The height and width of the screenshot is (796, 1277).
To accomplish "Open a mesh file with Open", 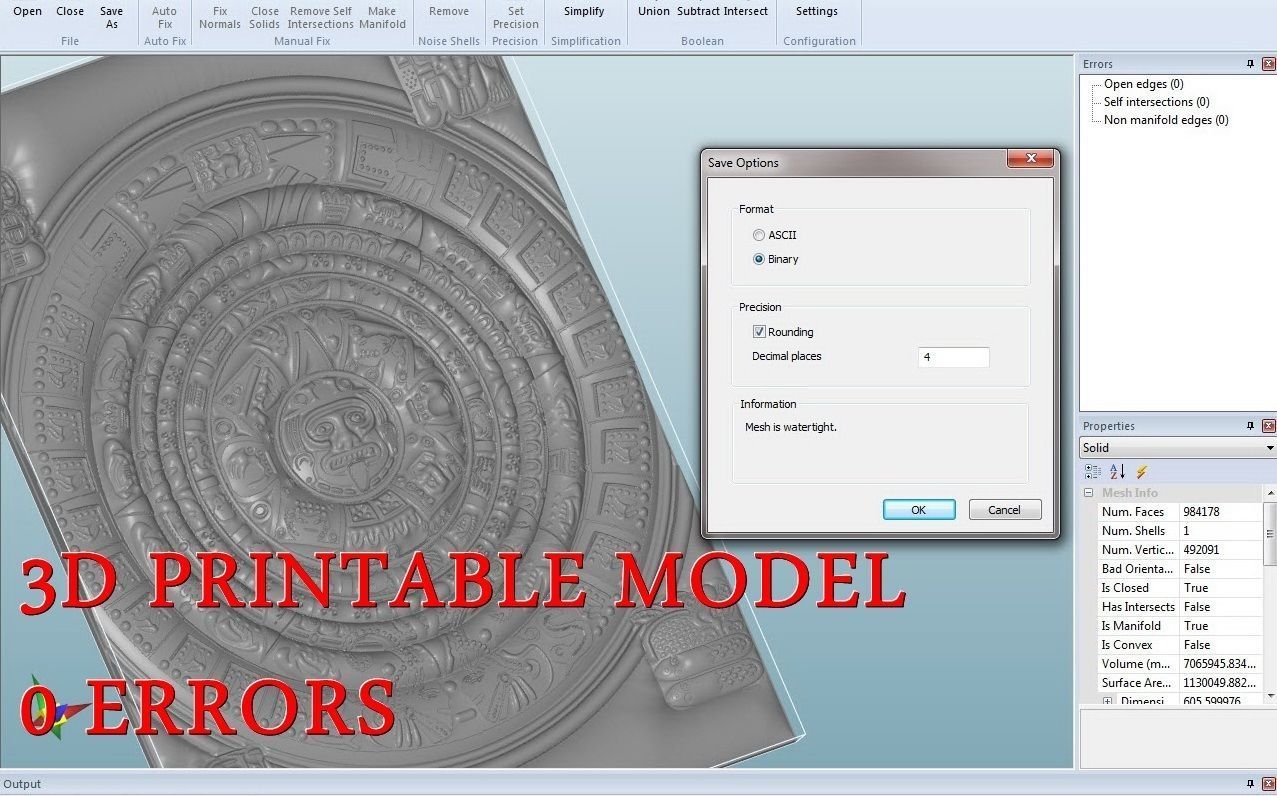I will point(27,12).
